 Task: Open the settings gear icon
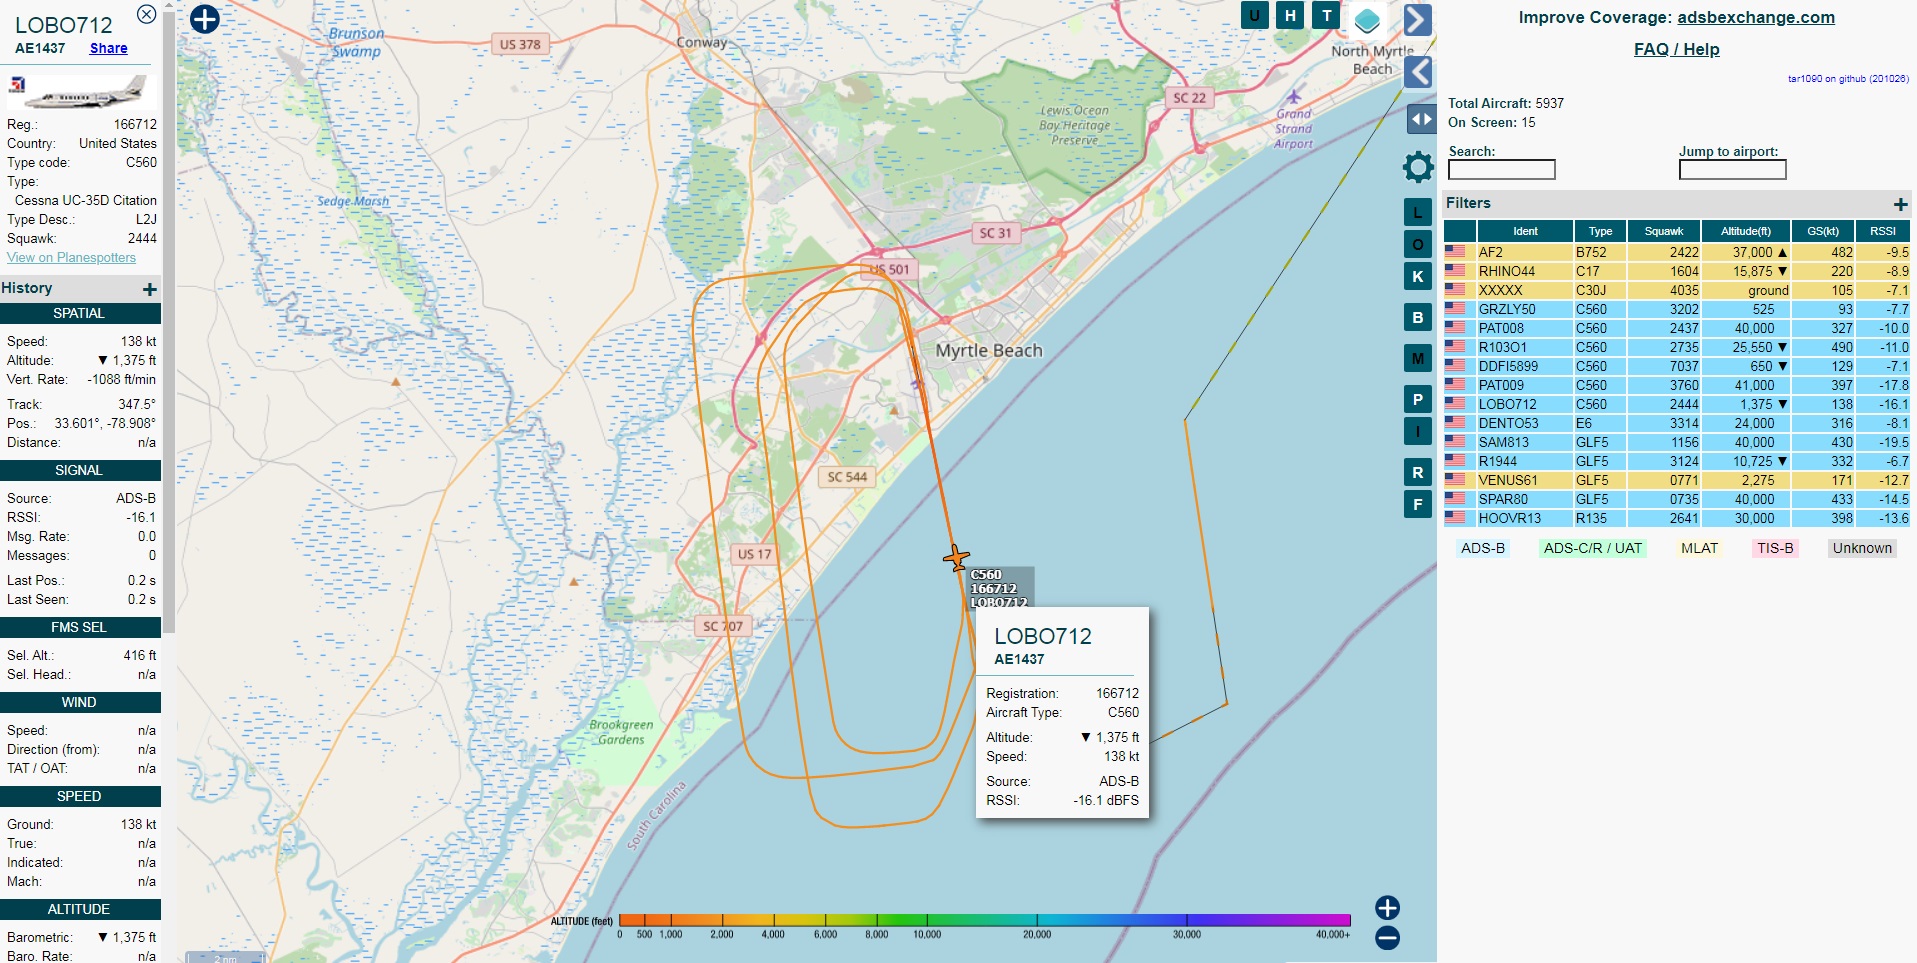pyautogui.click(x=1418, y=167)
